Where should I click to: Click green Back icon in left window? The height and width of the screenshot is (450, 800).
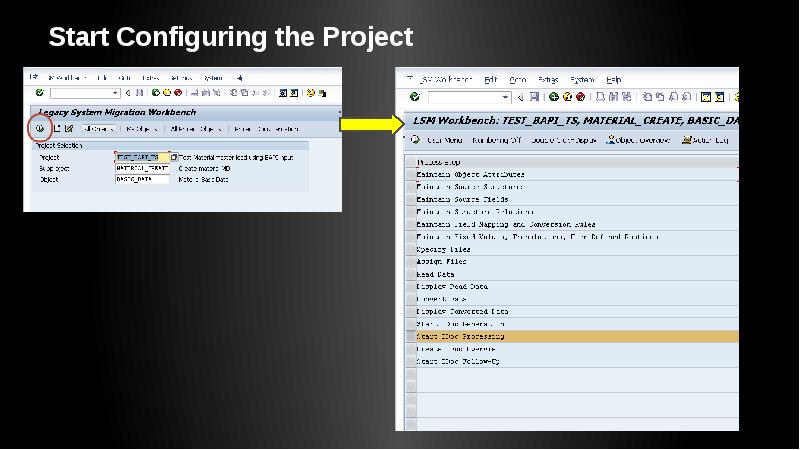tap(156, 93)
